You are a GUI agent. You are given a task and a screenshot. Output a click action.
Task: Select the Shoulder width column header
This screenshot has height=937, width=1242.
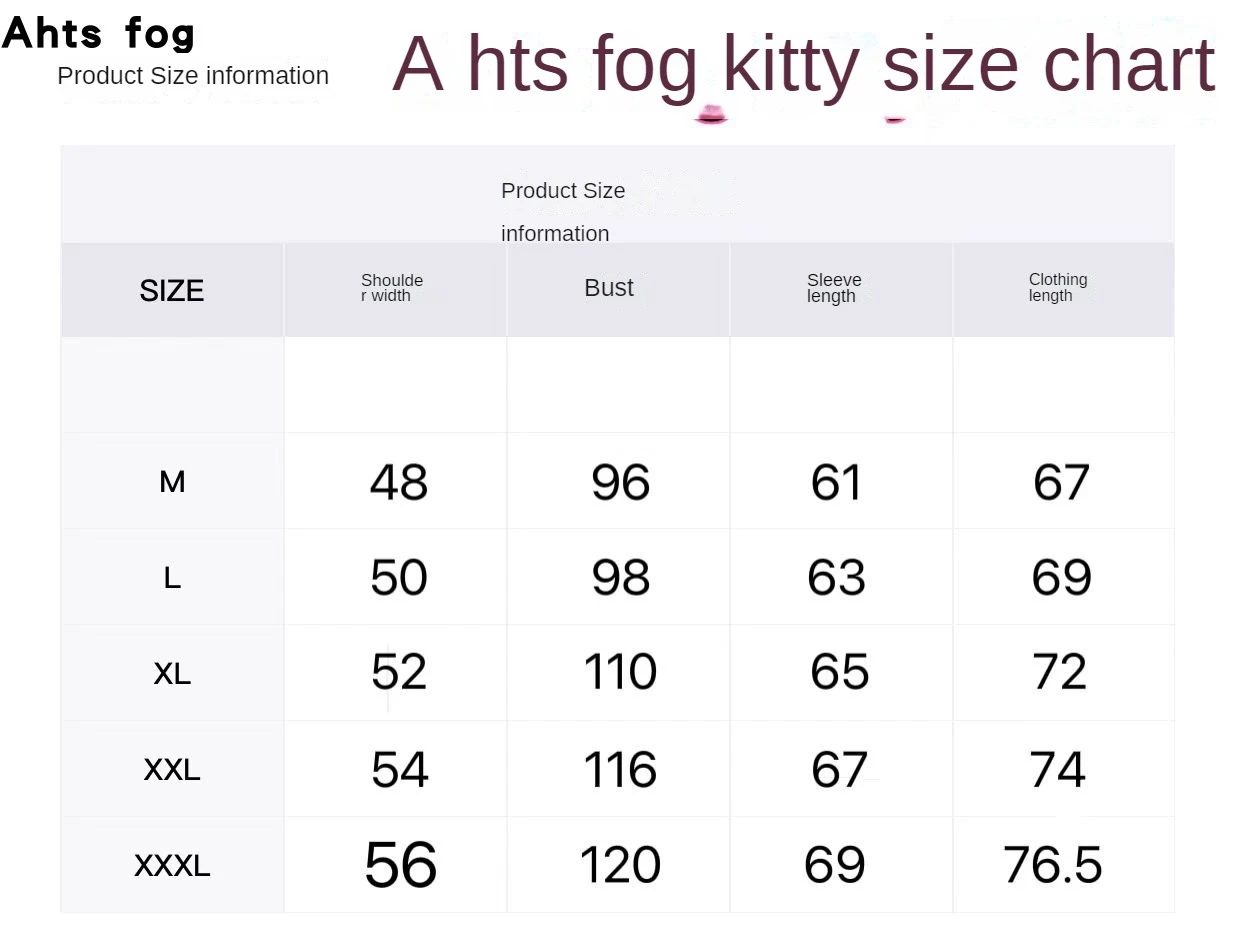[x=392, y=288]
